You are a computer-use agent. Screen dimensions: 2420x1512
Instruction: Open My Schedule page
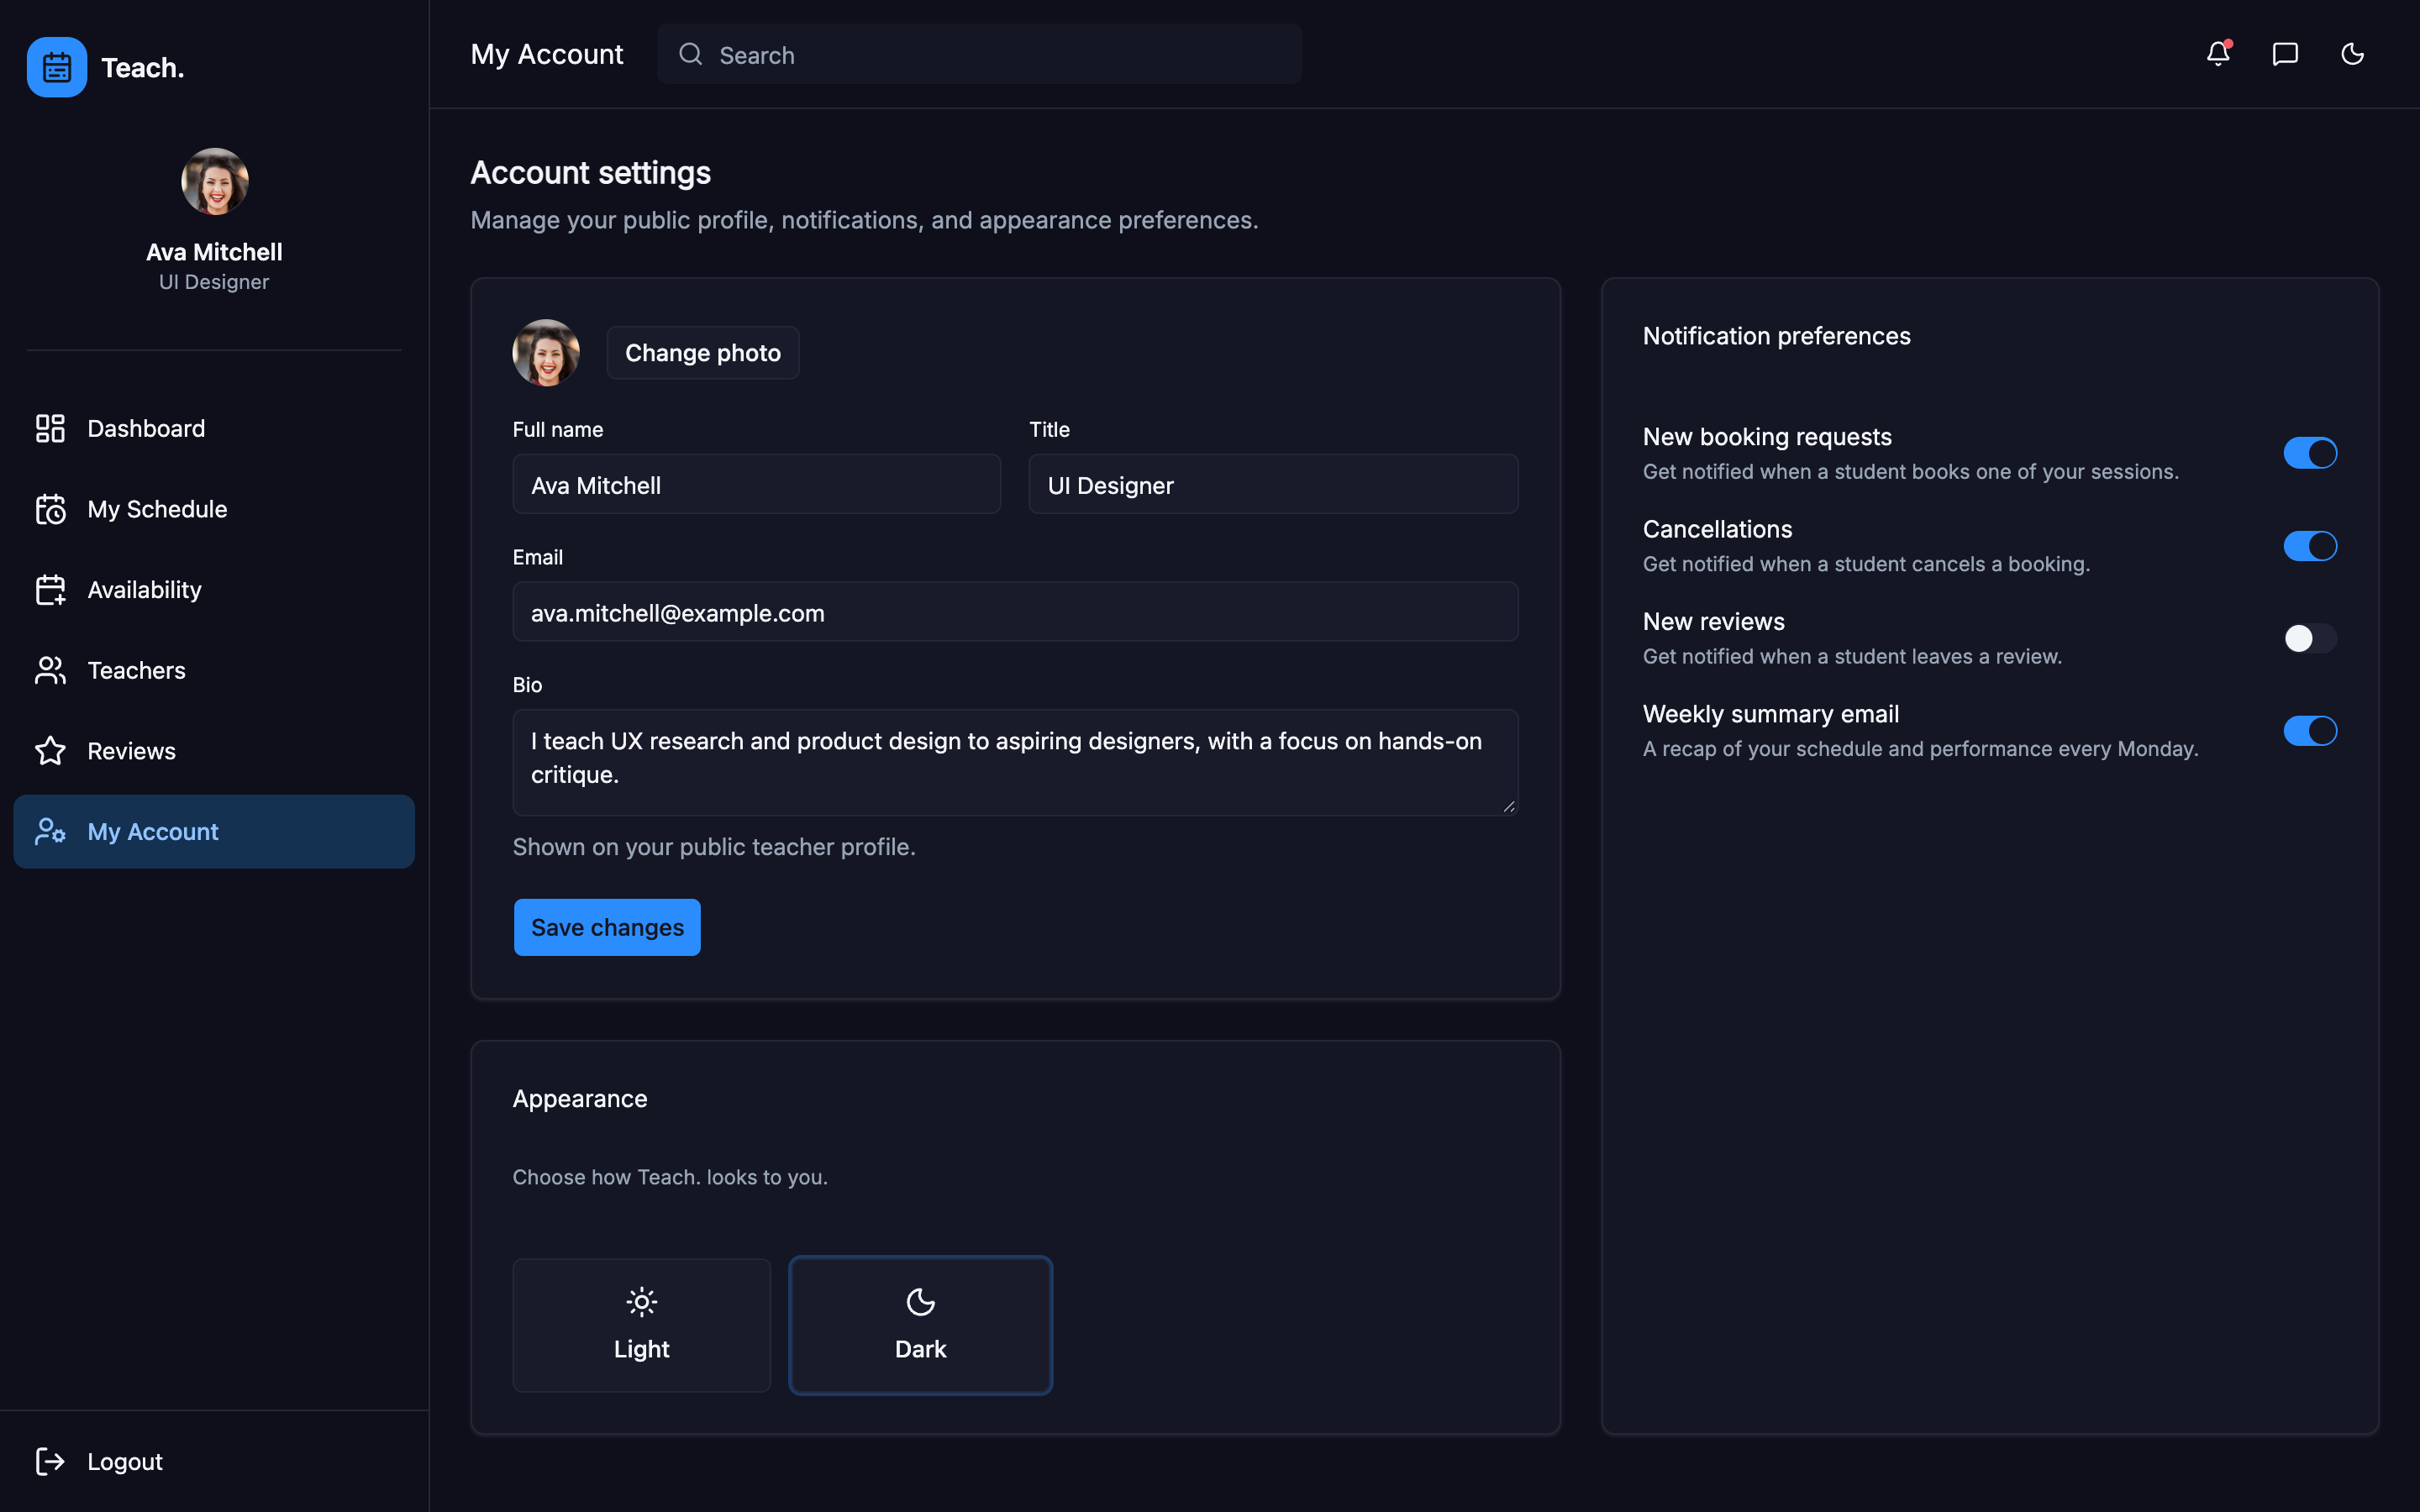214,509
